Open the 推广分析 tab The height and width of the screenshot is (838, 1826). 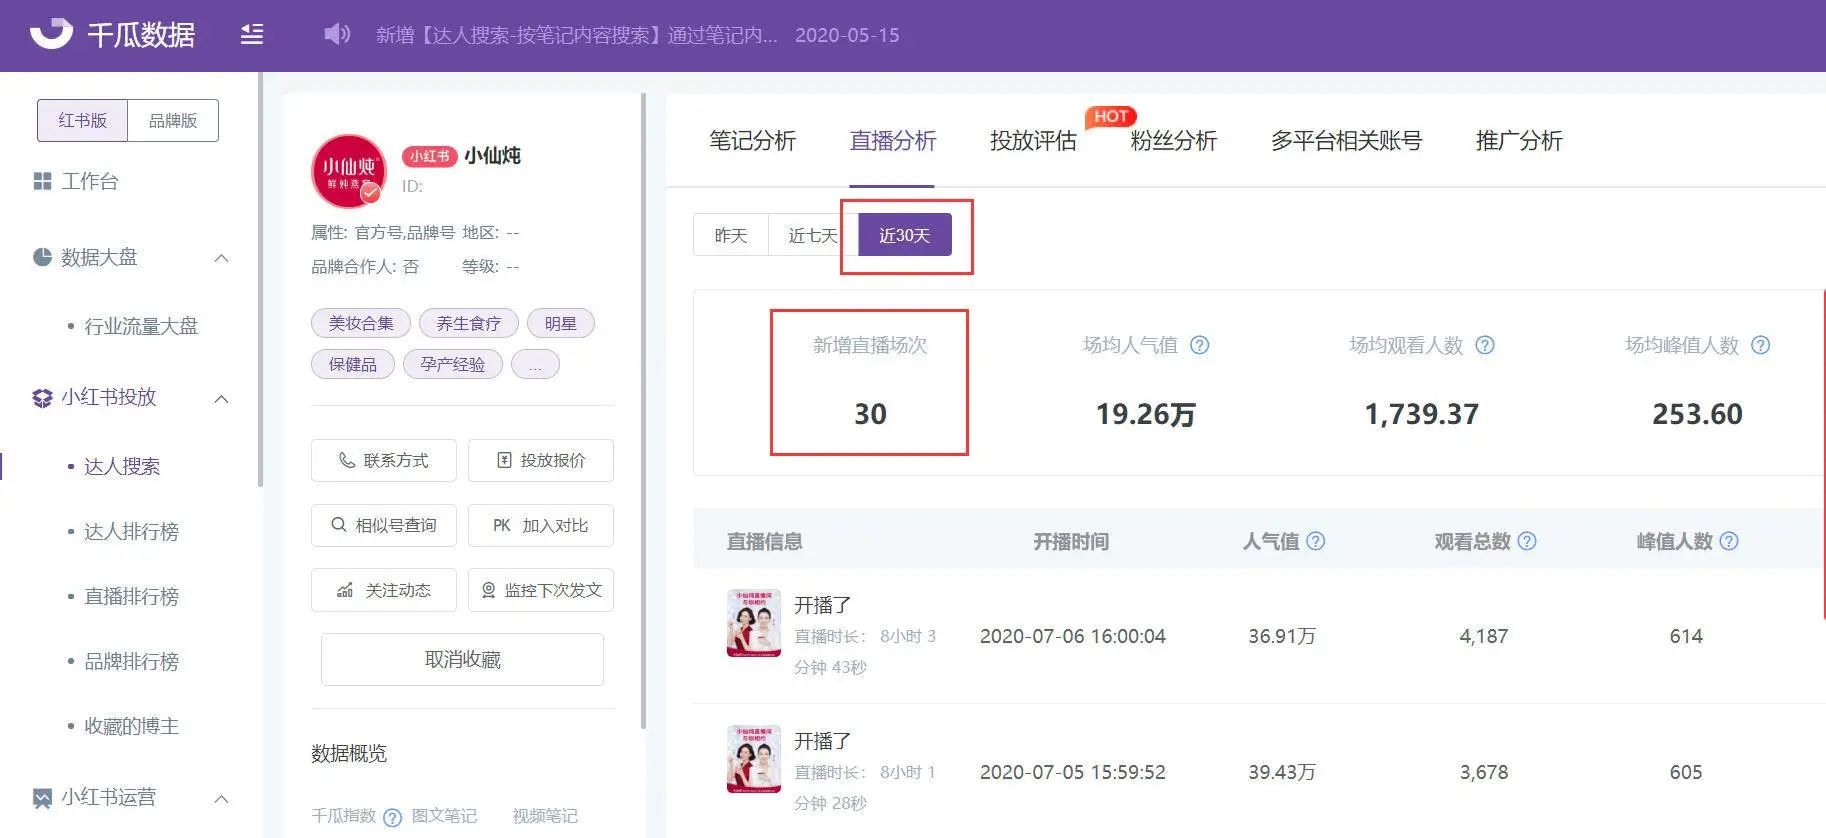[x=1518, y=141]
